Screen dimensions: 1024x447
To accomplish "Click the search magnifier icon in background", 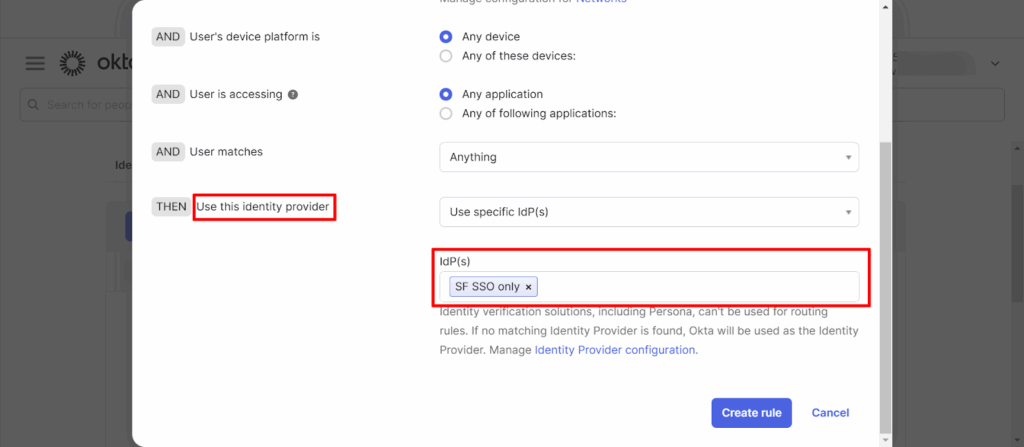I will (33, 105).
